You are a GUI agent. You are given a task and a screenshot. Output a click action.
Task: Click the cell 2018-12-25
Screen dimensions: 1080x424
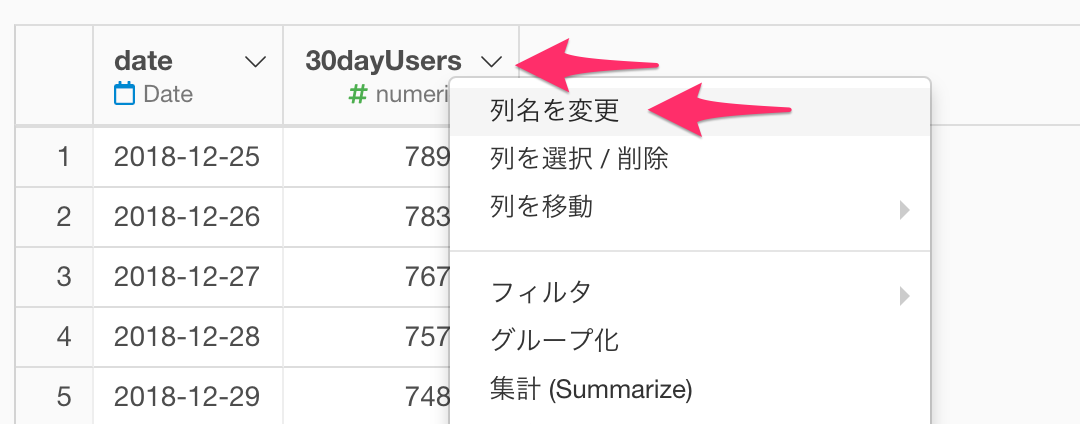click(187, 158)
